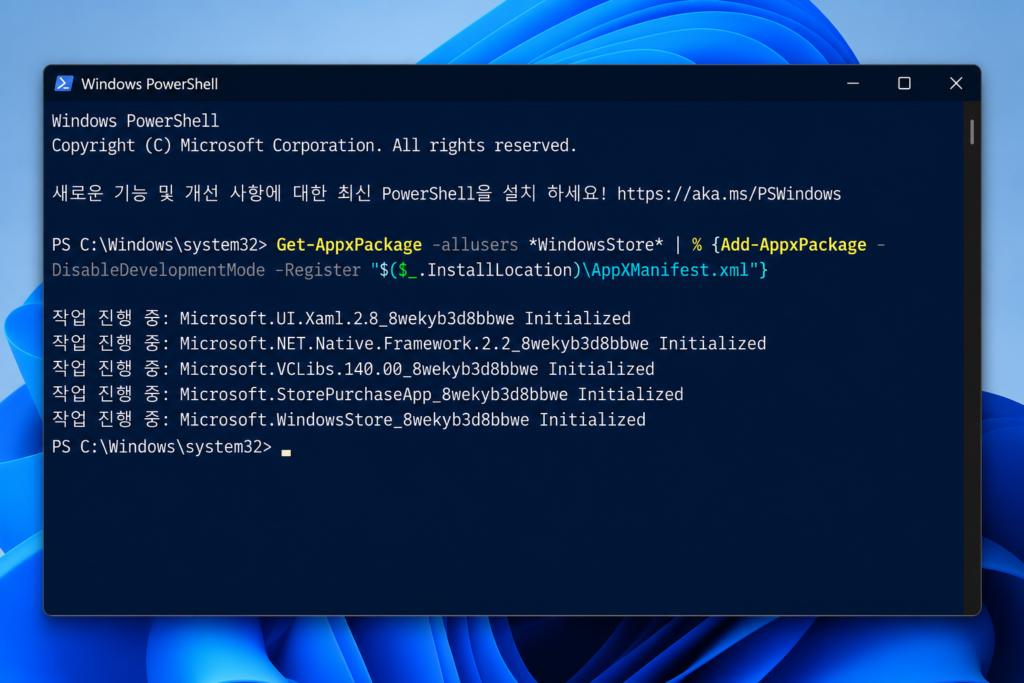Click the blinking cursor at last prompt

286,451
